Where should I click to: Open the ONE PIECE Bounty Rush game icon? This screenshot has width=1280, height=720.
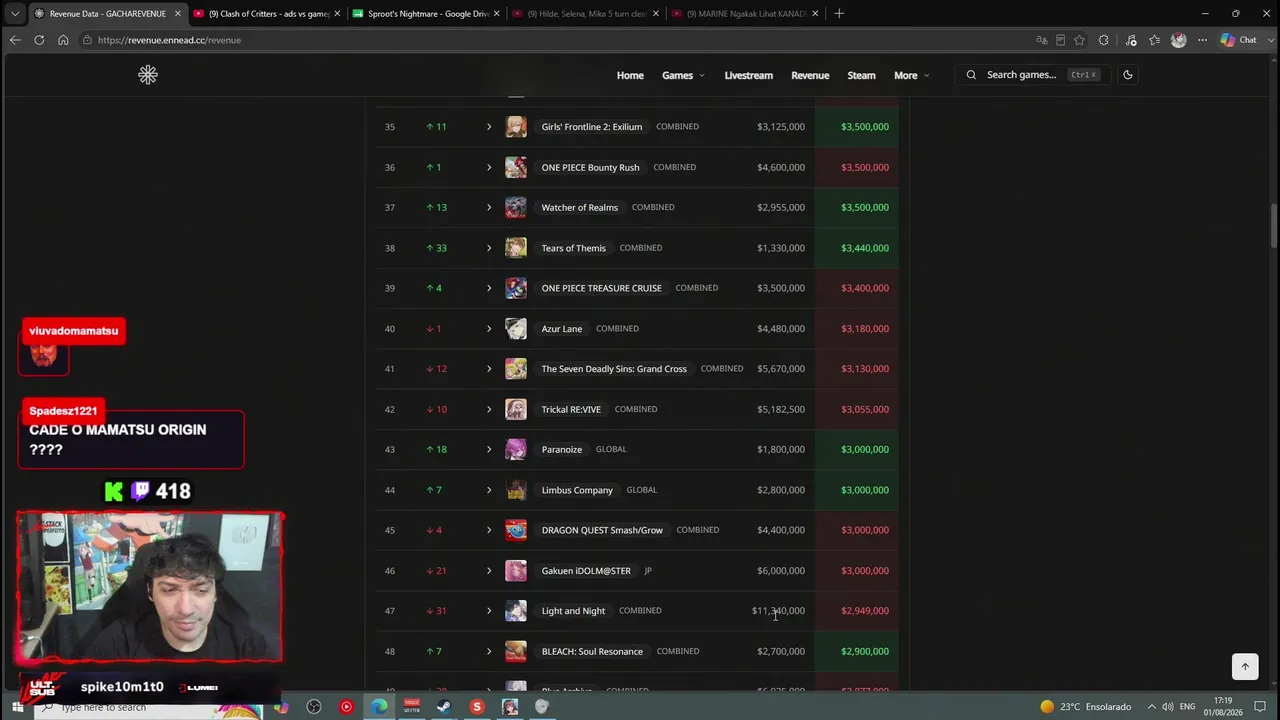[516, 167]
